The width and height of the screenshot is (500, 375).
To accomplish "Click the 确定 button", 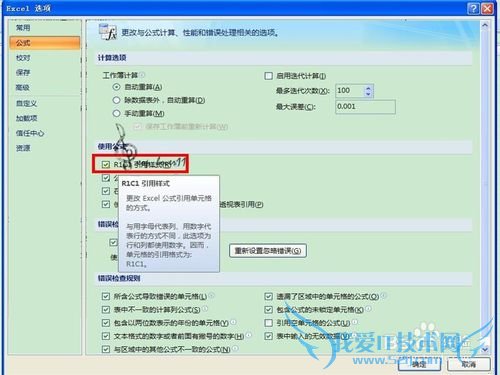I will [419, 364].
